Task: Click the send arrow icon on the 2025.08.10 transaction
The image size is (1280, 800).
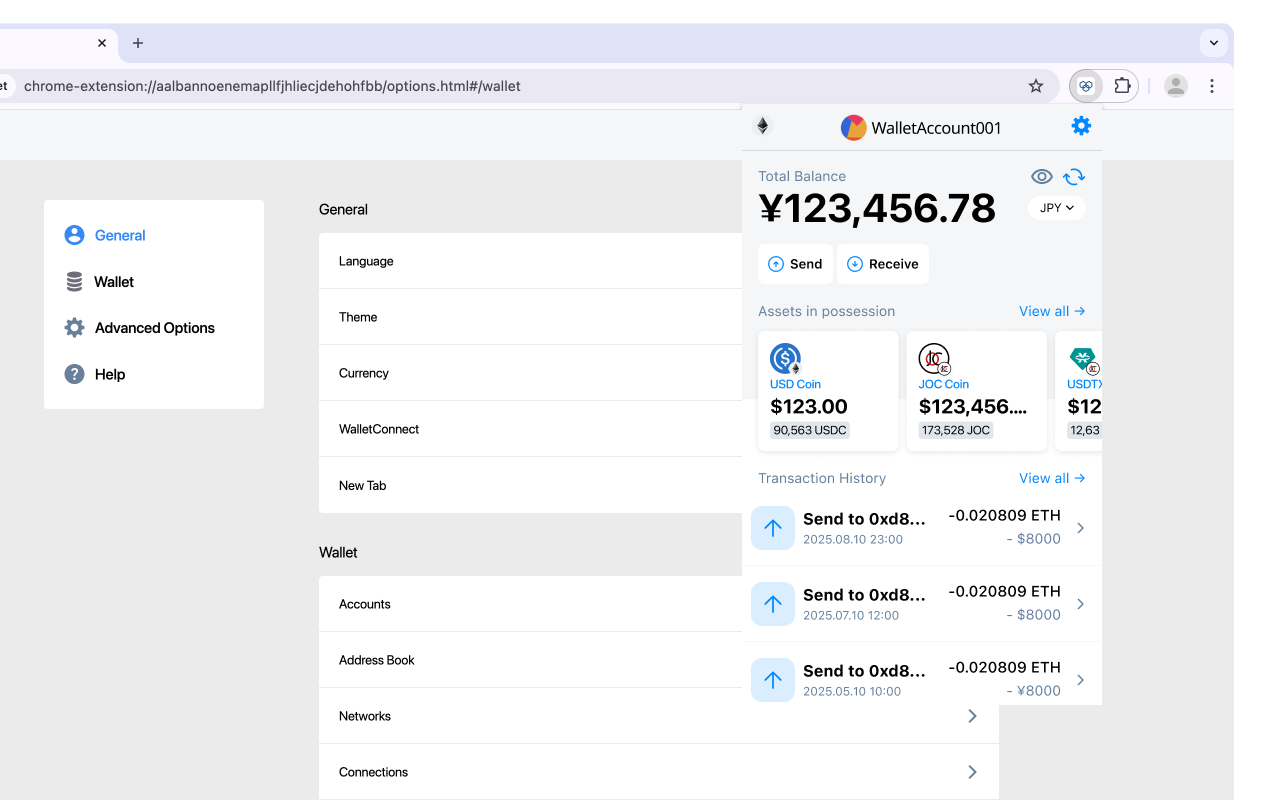Action: click(772, 527)
